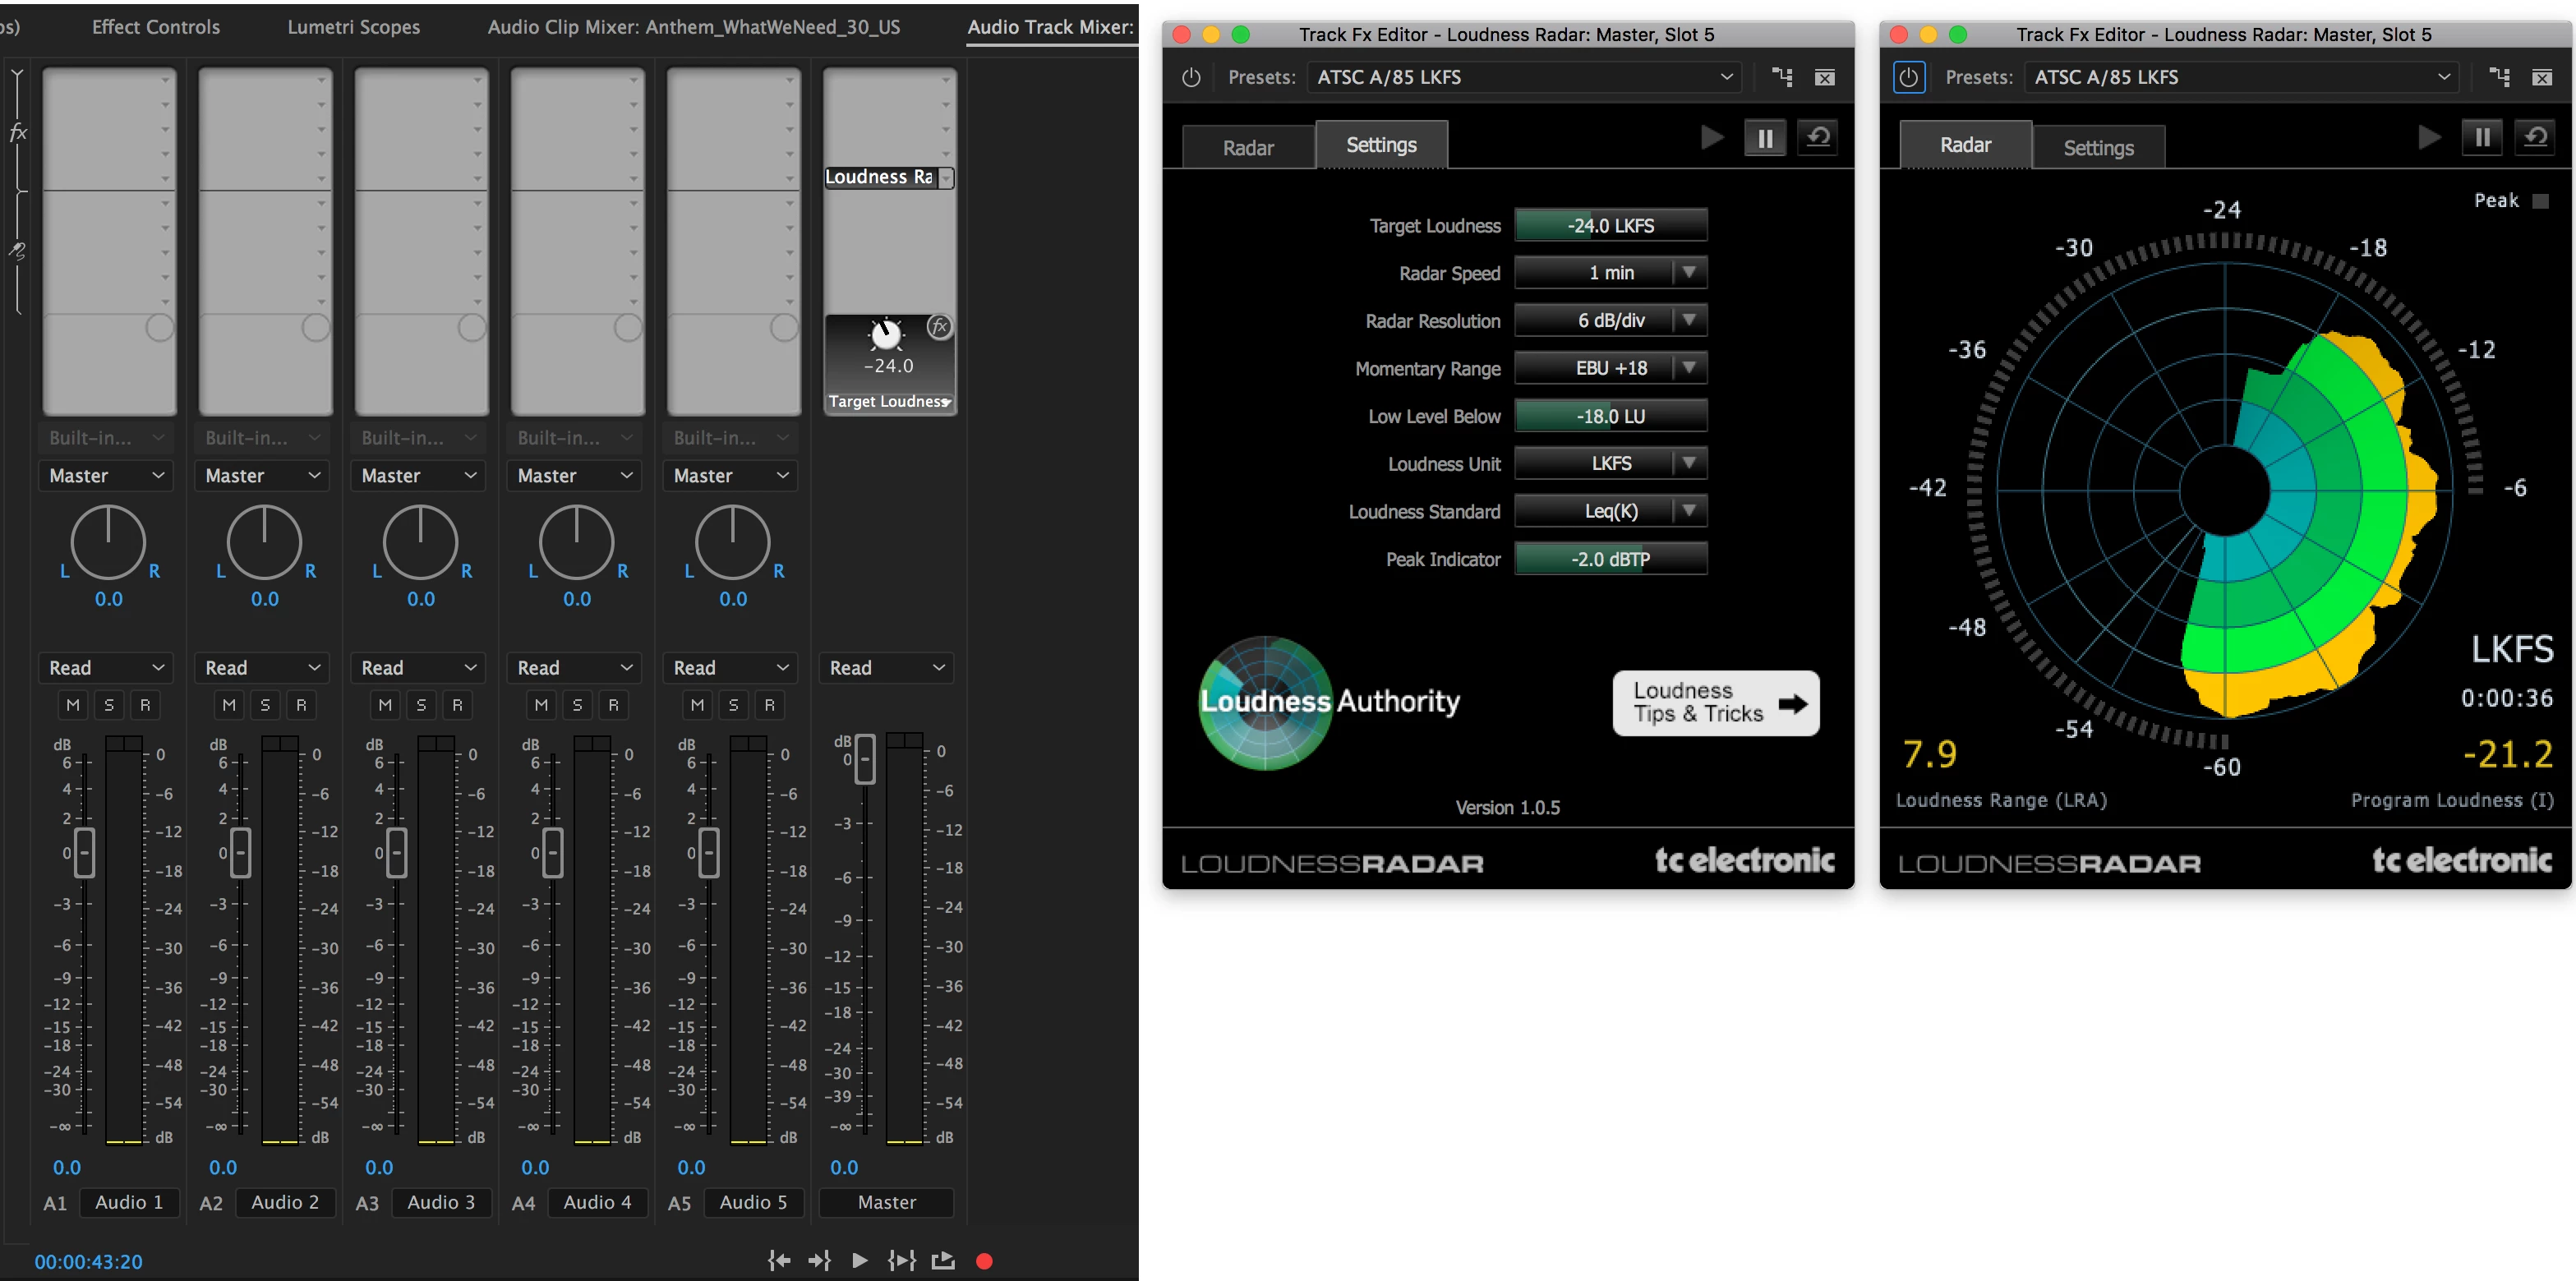Pause the Loudness Radar in Settings window
The height and width of the screenshot is (1281, 2576).
[1765, 139]
